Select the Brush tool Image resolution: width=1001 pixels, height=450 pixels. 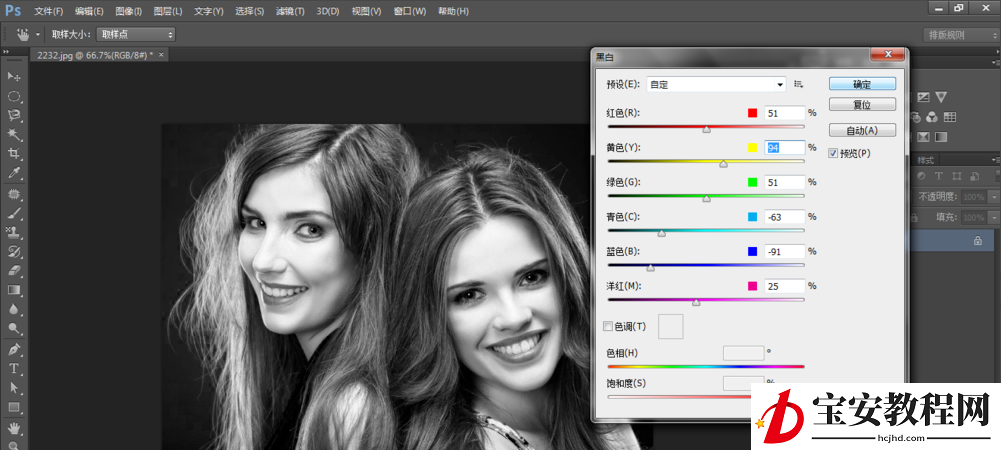point(14,213)
